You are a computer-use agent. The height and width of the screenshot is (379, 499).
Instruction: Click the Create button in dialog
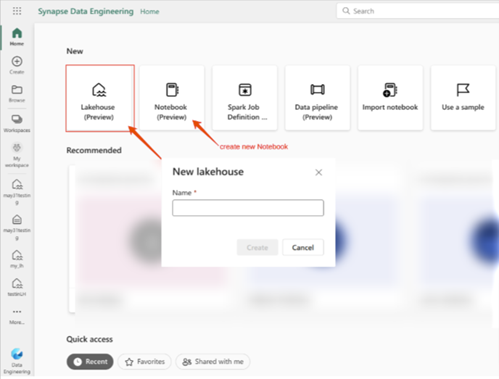pos(257,247)
